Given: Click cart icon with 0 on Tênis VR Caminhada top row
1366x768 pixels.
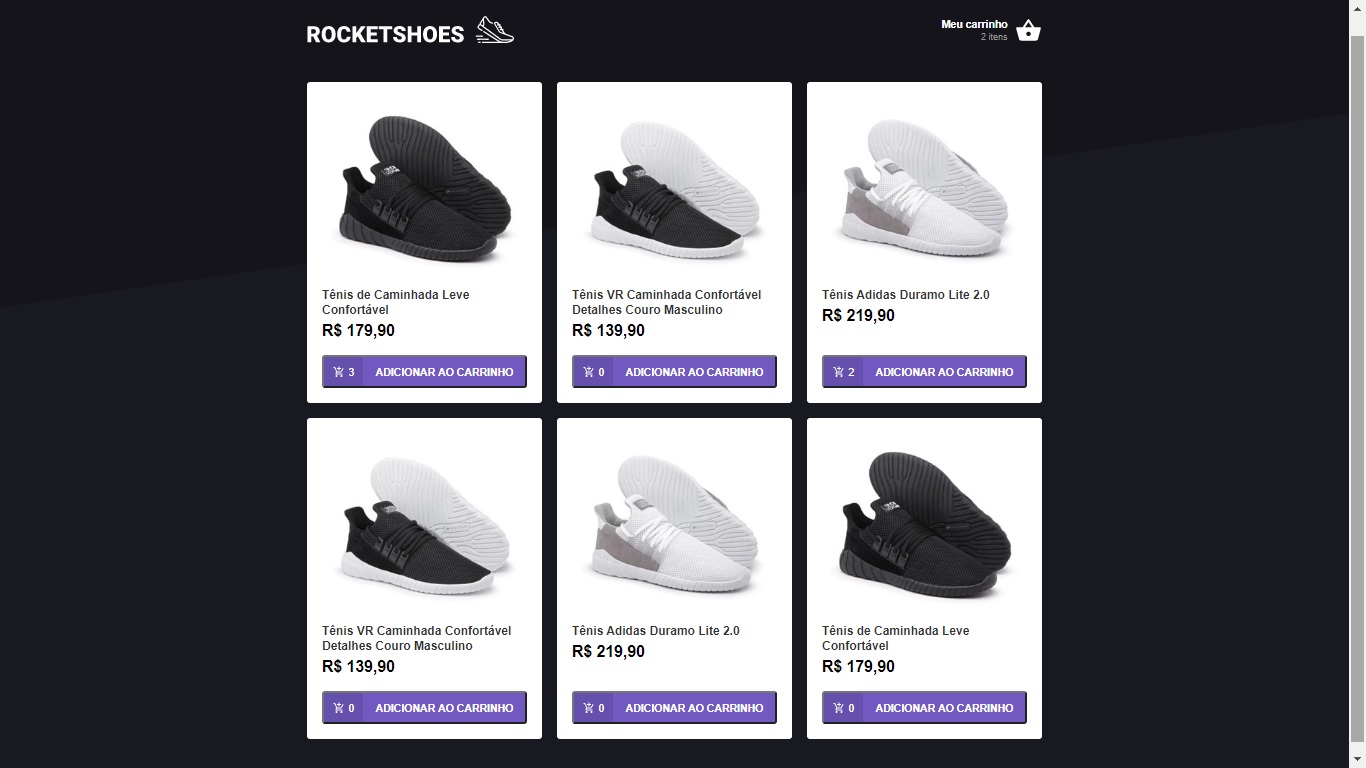Looking at the screenshot, I should coord(590,371).
